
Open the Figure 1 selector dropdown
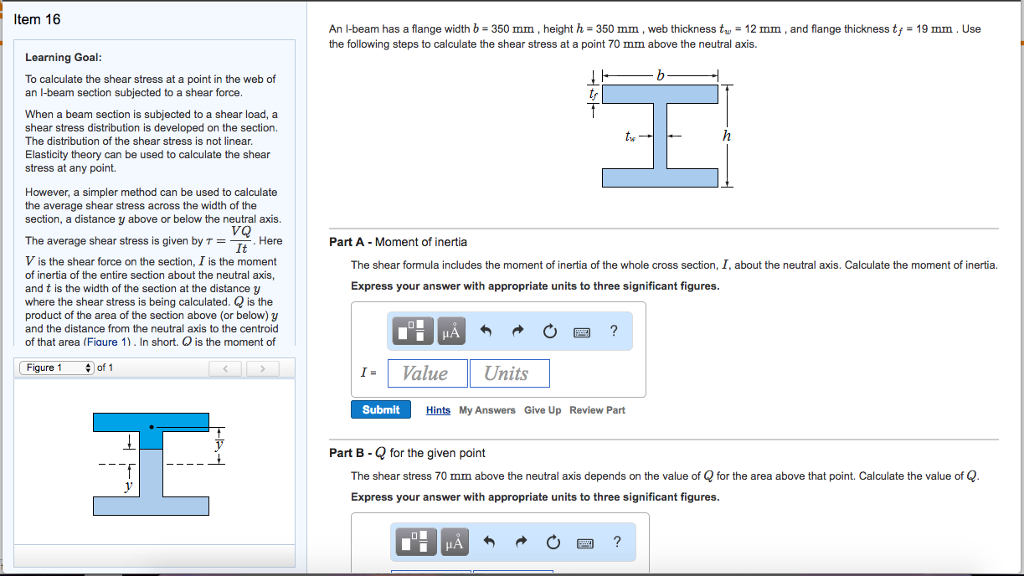pyautogui.click(x=57, y=368)
